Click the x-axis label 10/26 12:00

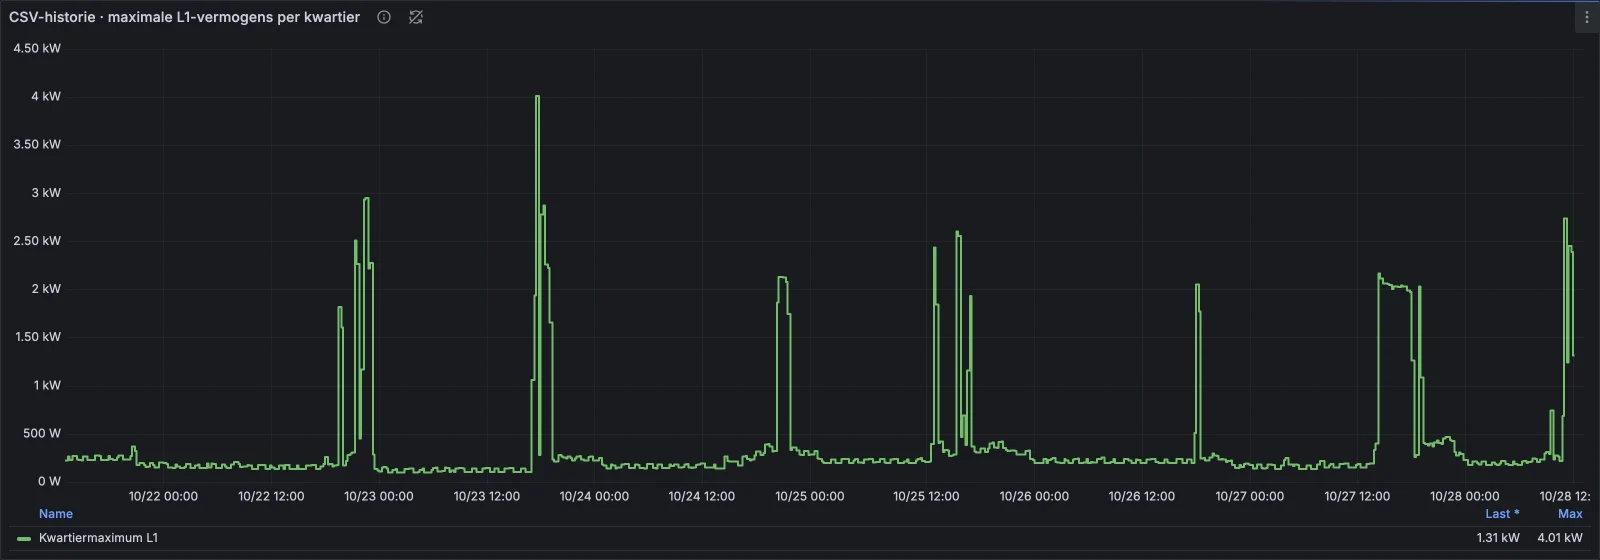(x=1142, y=496)
